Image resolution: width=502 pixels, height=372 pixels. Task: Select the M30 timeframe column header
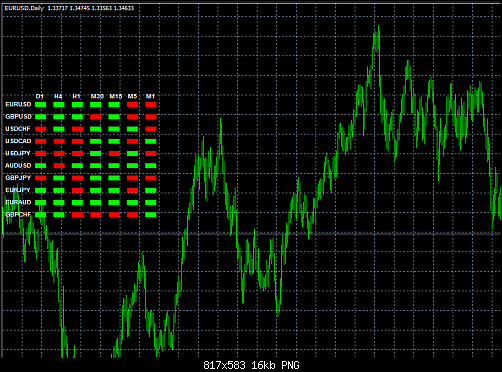[x=97, y=96]
